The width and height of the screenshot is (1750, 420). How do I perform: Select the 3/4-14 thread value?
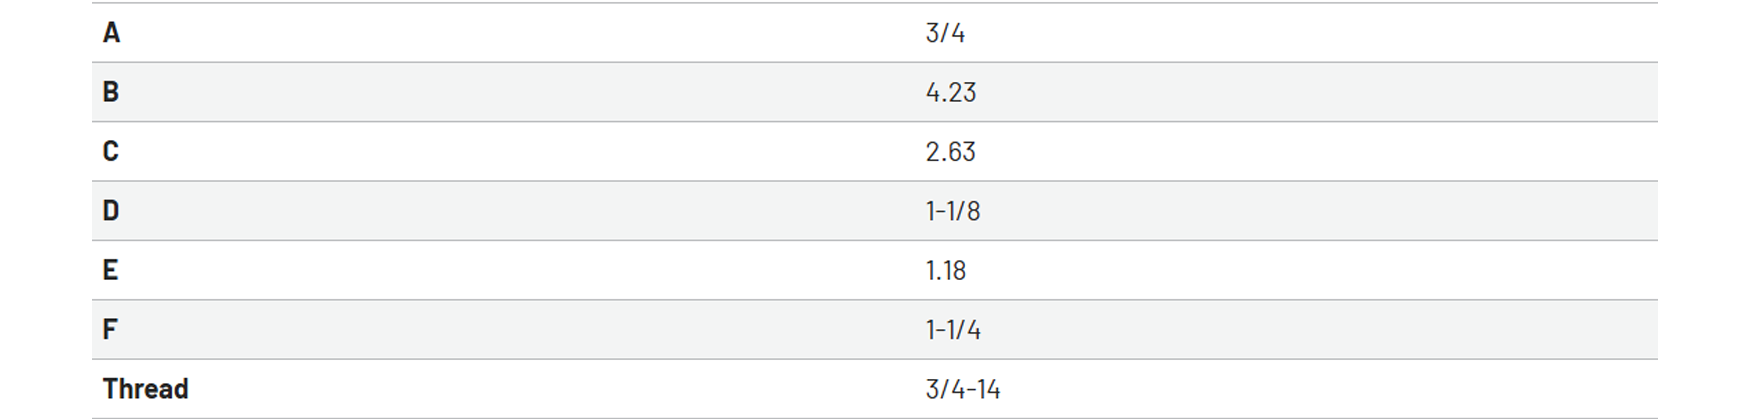coord(963,389)
